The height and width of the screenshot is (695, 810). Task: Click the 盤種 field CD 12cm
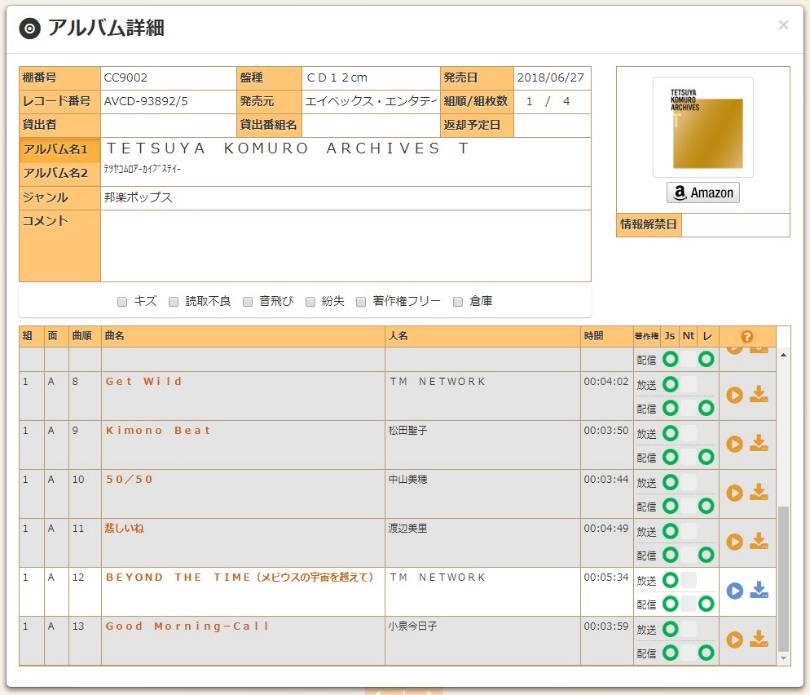[x=370, y=78]
